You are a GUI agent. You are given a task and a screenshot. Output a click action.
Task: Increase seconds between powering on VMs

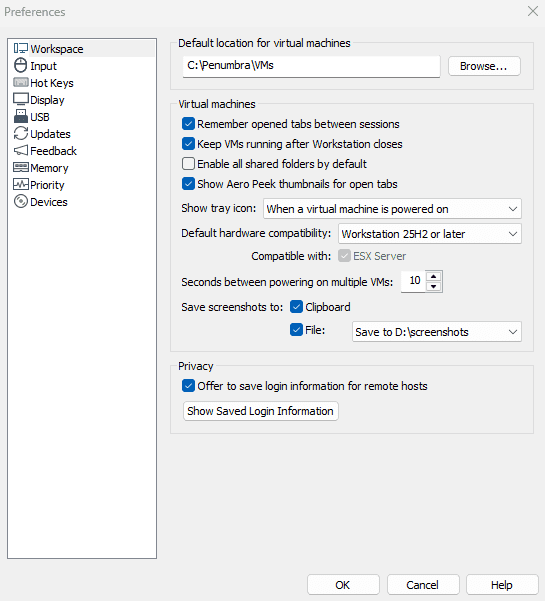click(x=433, y=276)
